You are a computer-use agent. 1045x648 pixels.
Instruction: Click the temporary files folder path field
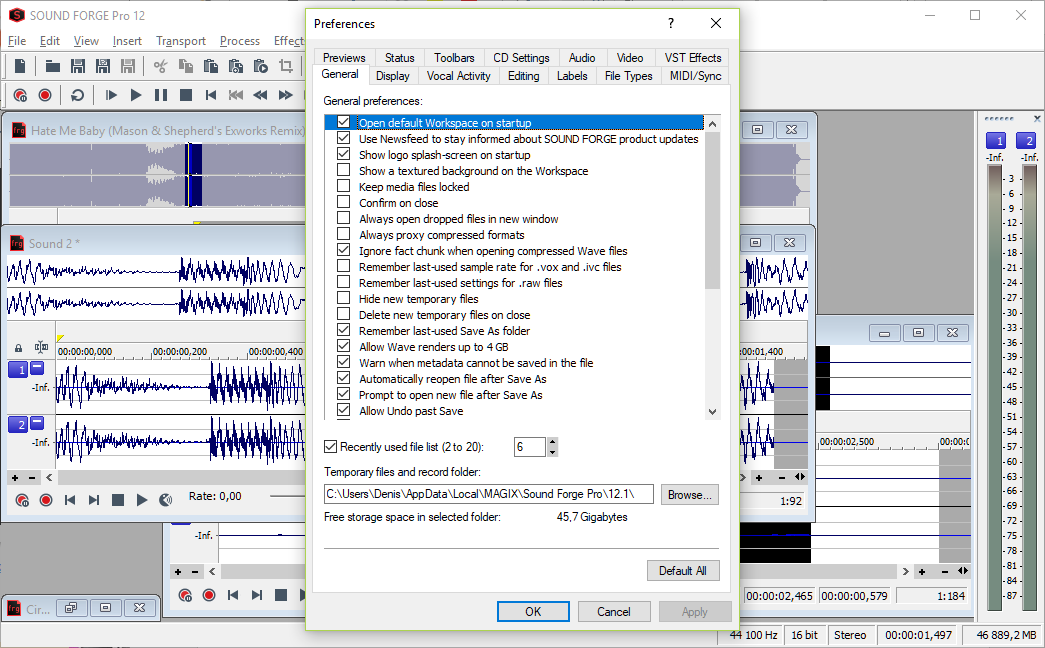489,494
